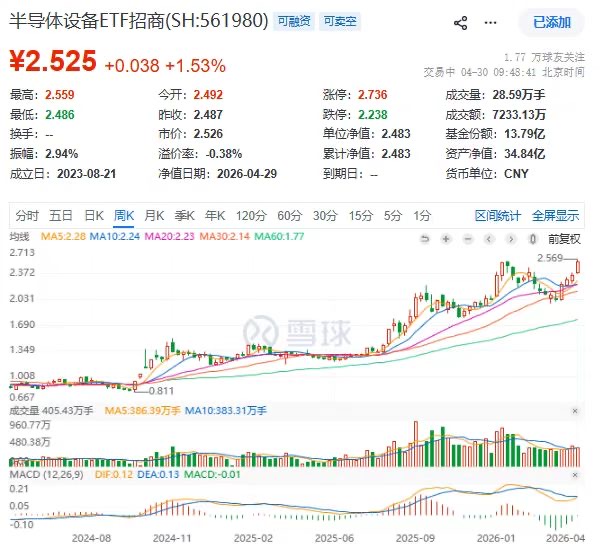This screenshot has height=554, width=605.
Task: Click the ¥2.525 price
Action: pos(53,61)
